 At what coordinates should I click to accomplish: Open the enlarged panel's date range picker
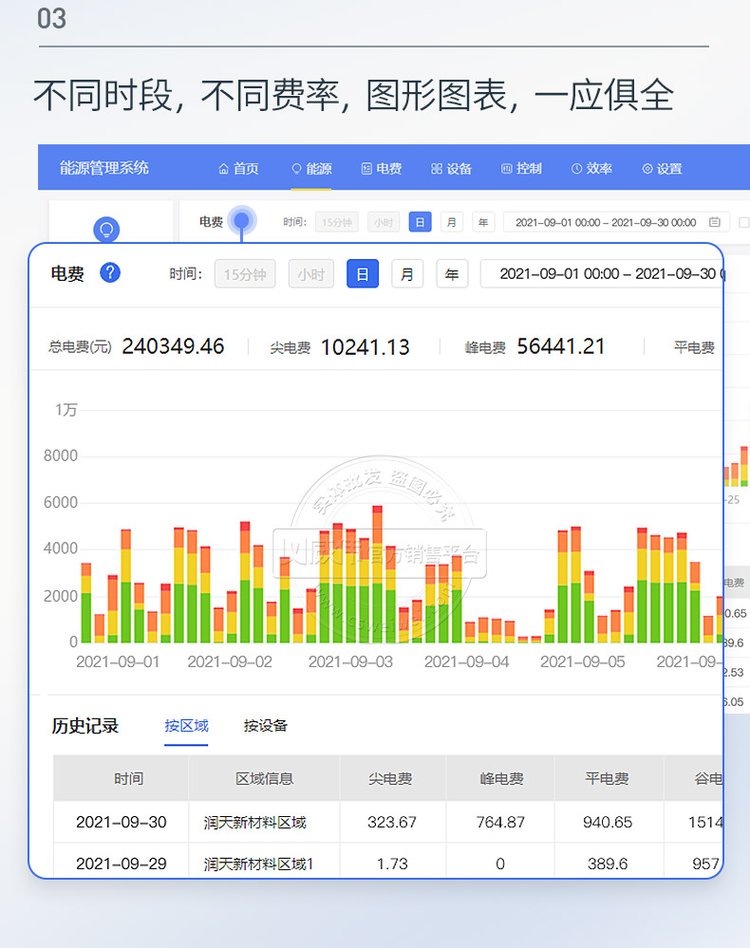600,274
